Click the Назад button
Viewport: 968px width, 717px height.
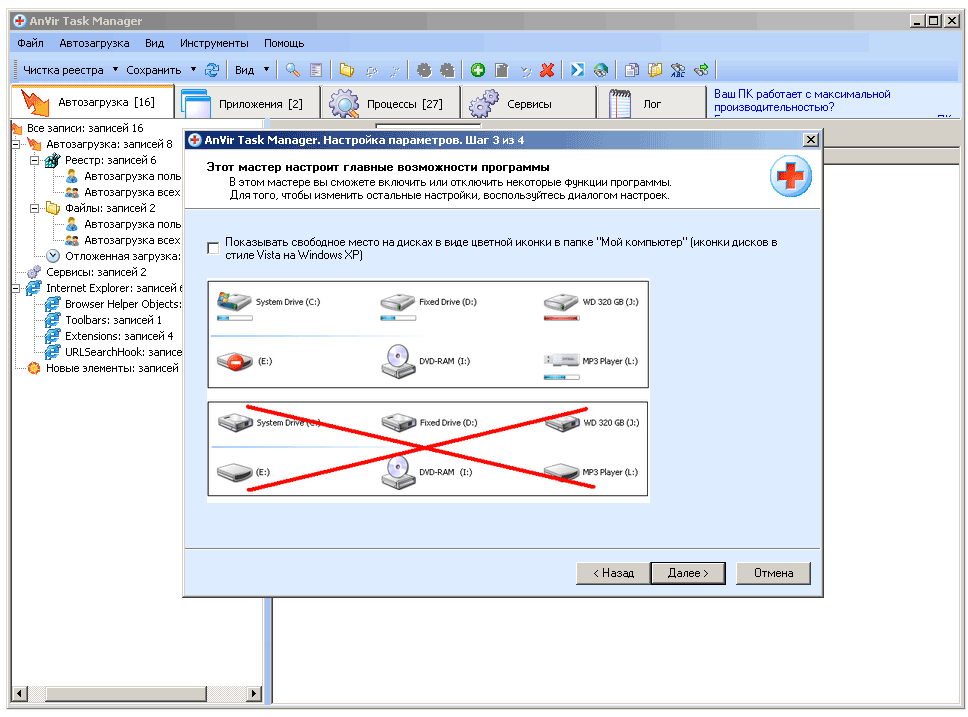[613, 573]
